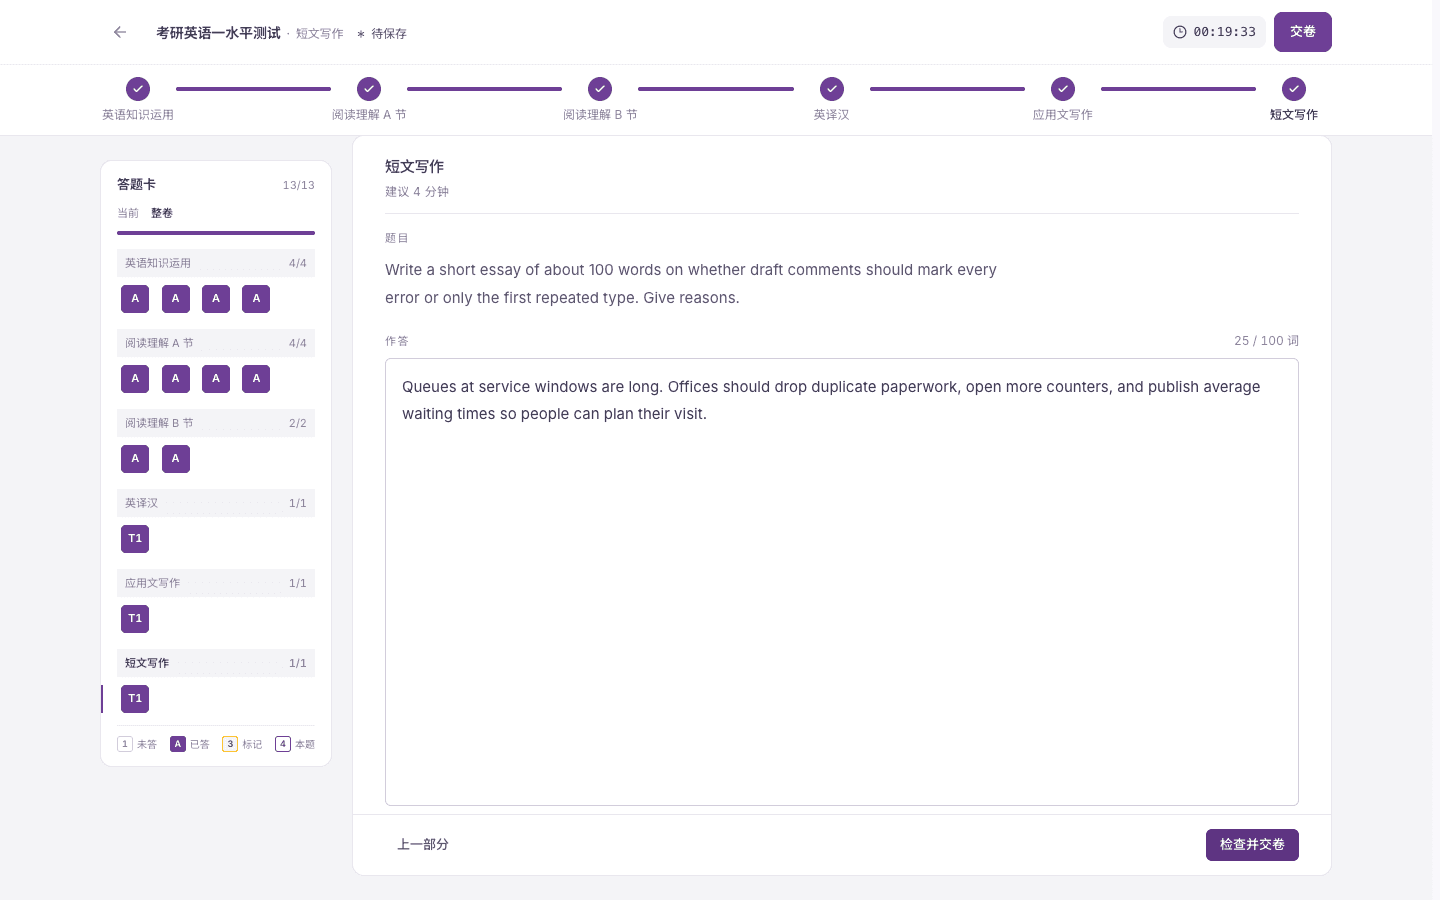Viewport: 1440px width, 900px height.
Task: Open T1 under 短文写作 section
Action: 135,699
